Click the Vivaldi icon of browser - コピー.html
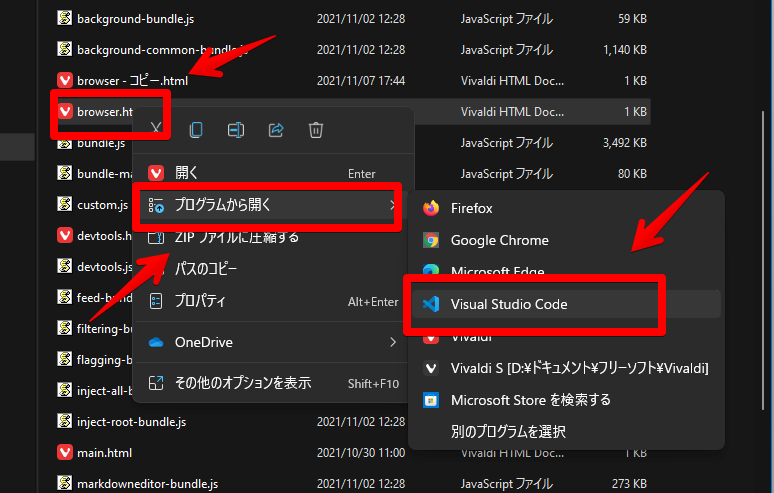This screenshot has height=493, width=774. (65, 80)
